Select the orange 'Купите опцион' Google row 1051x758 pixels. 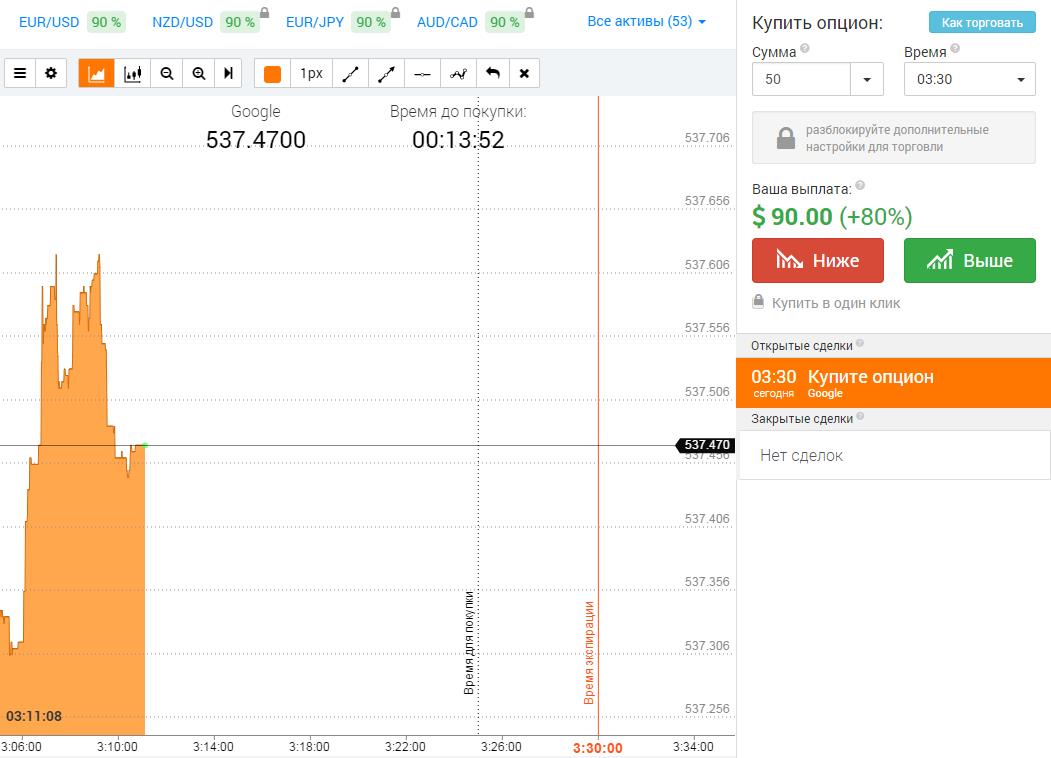point(893,383)
